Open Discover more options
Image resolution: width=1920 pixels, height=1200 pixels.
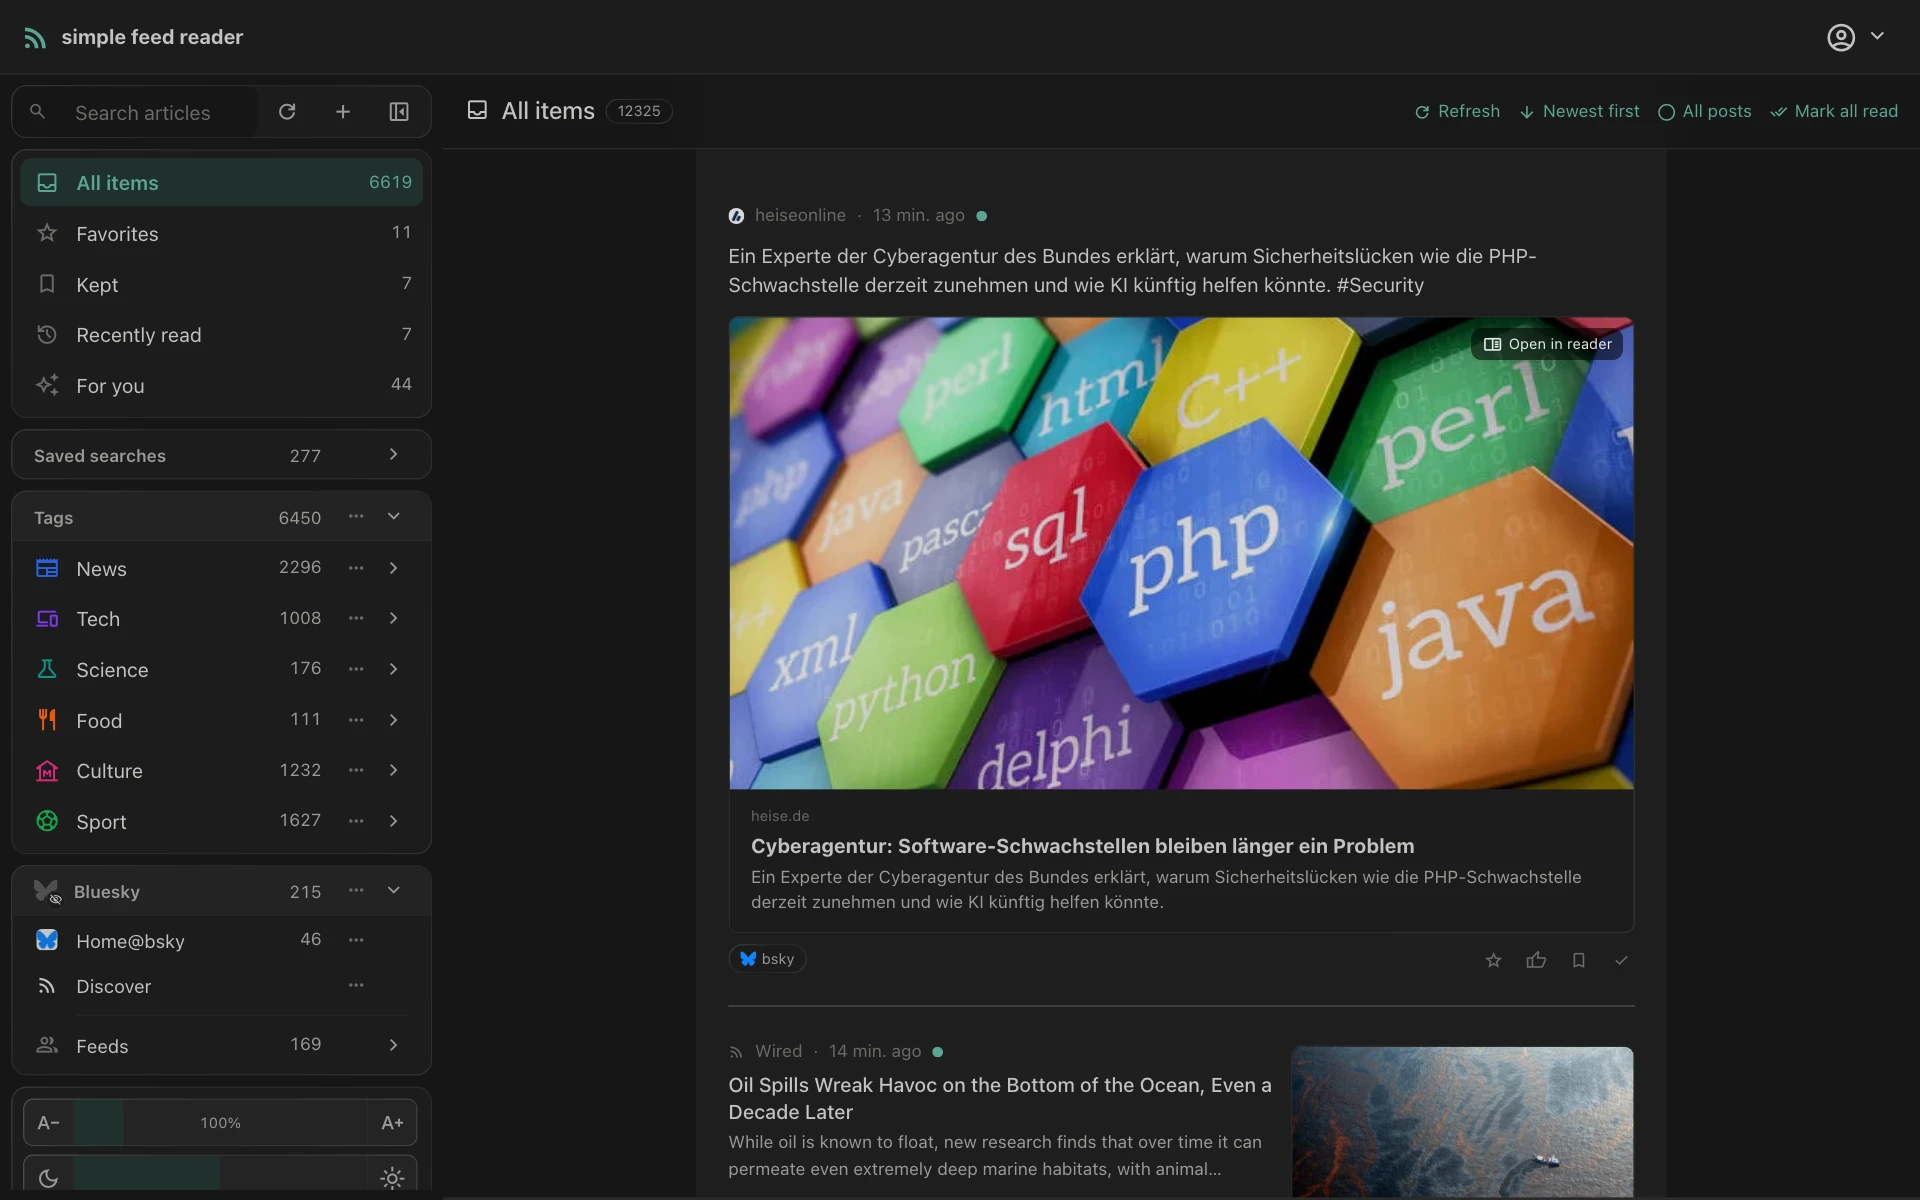point(356,986)
